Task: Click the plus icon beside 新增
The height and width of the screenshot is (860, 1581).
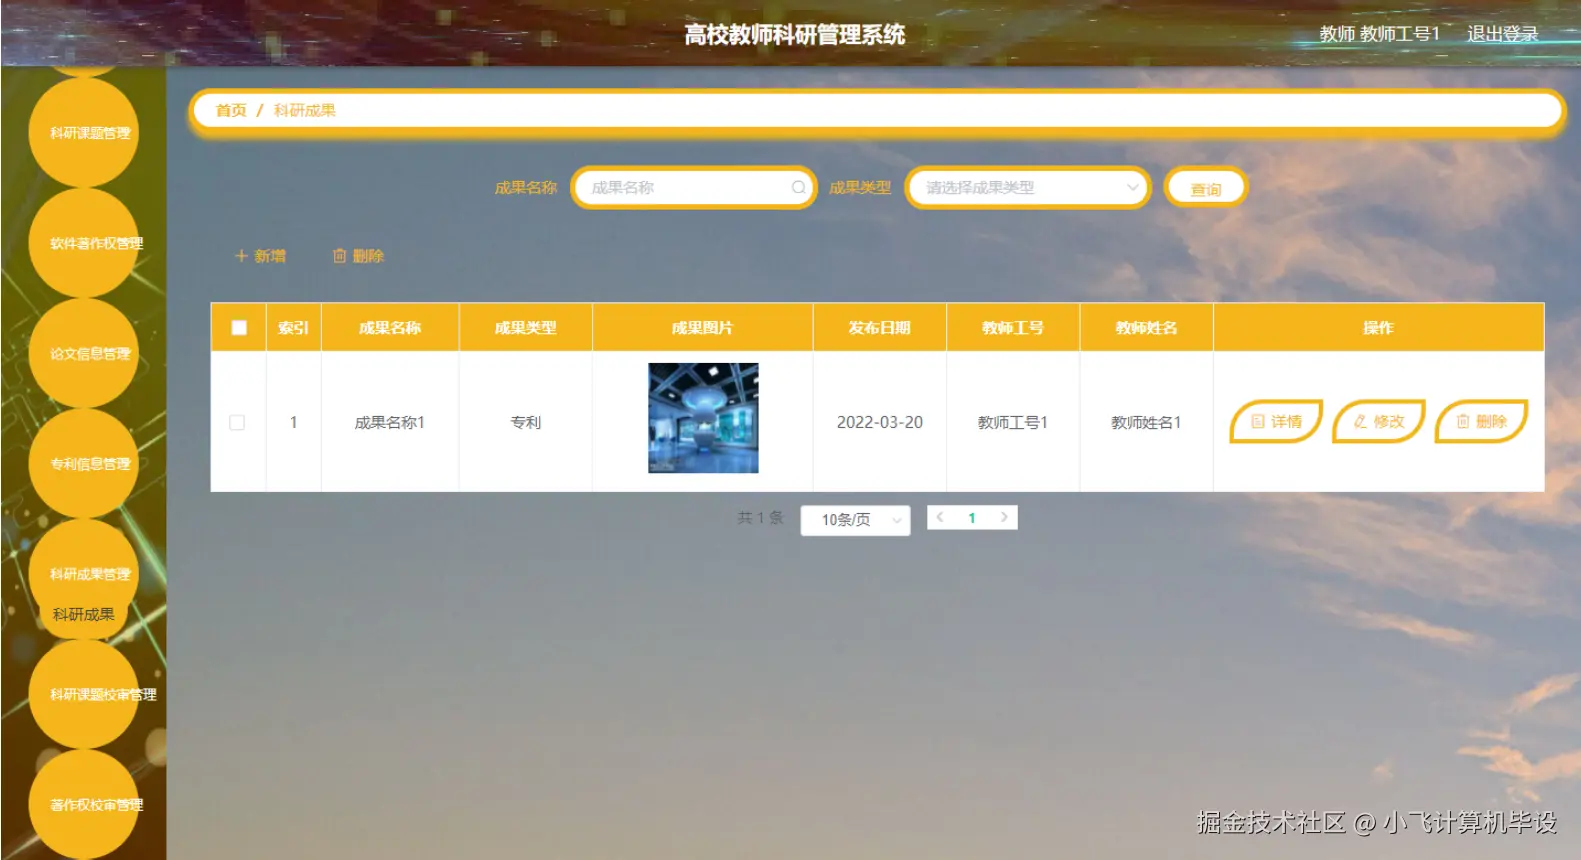Action: pos(241,256)
